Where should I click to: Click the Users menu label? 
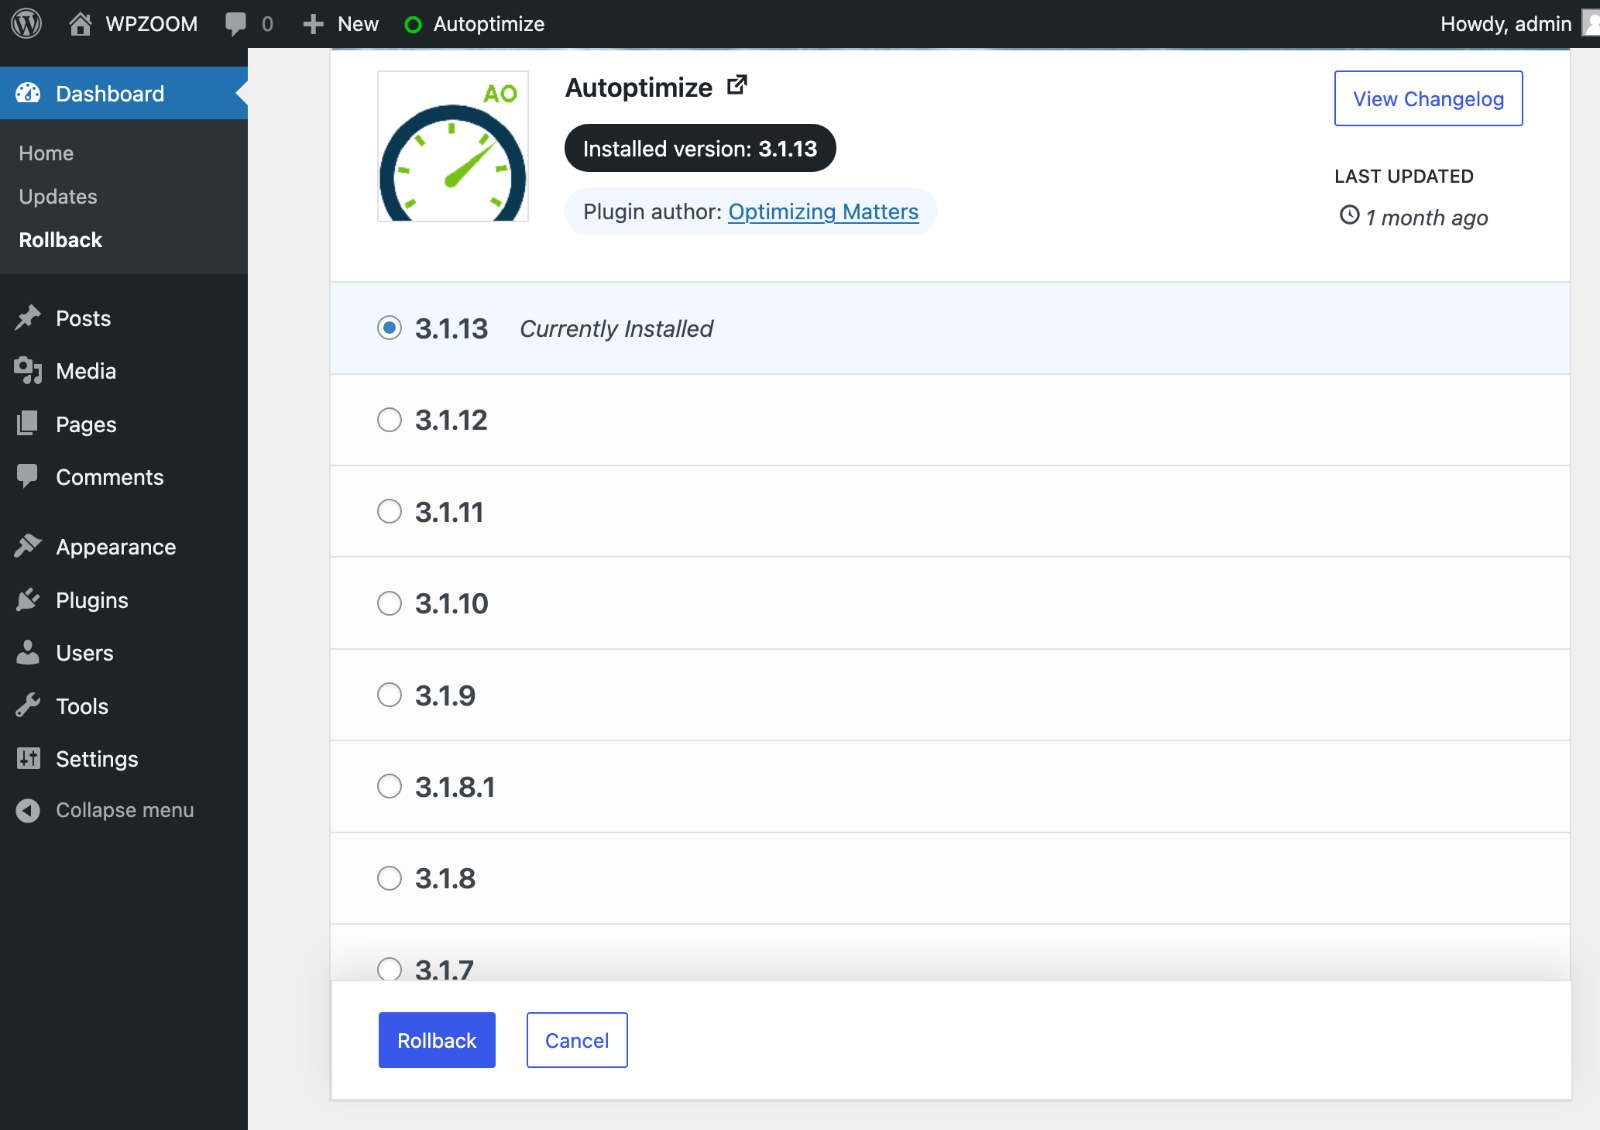tap(85, 653)
